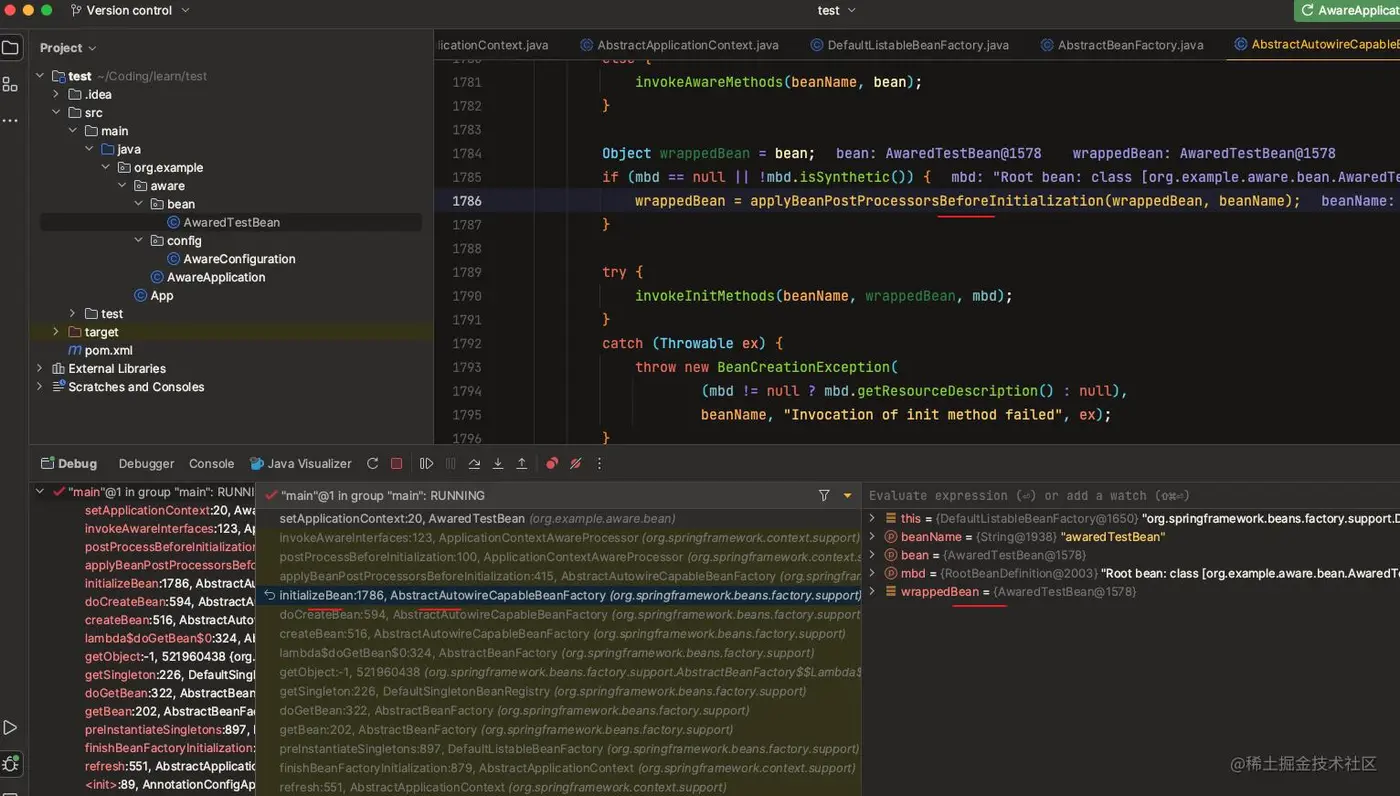
Task: Resume program execution
Action: (426, 464)
